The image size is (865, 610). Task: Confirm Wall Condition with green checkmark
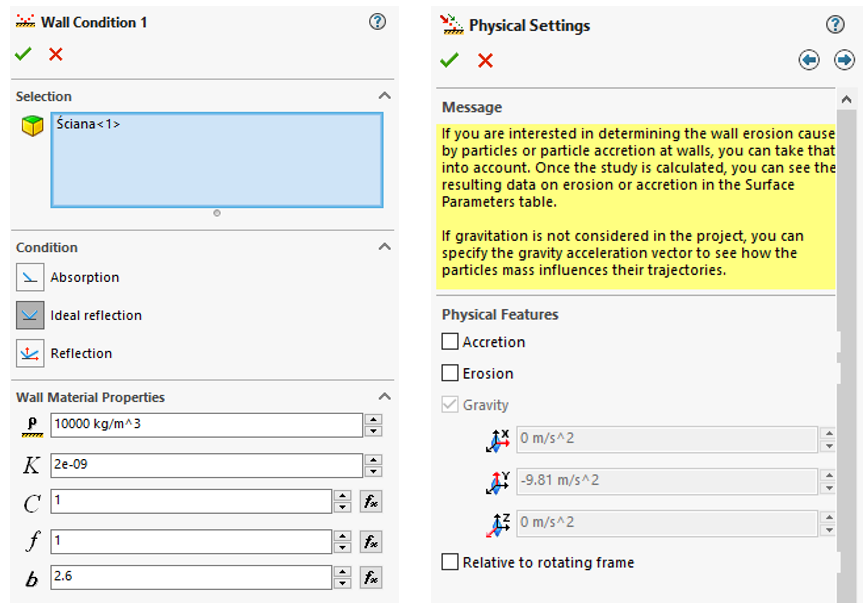(23, 55)
